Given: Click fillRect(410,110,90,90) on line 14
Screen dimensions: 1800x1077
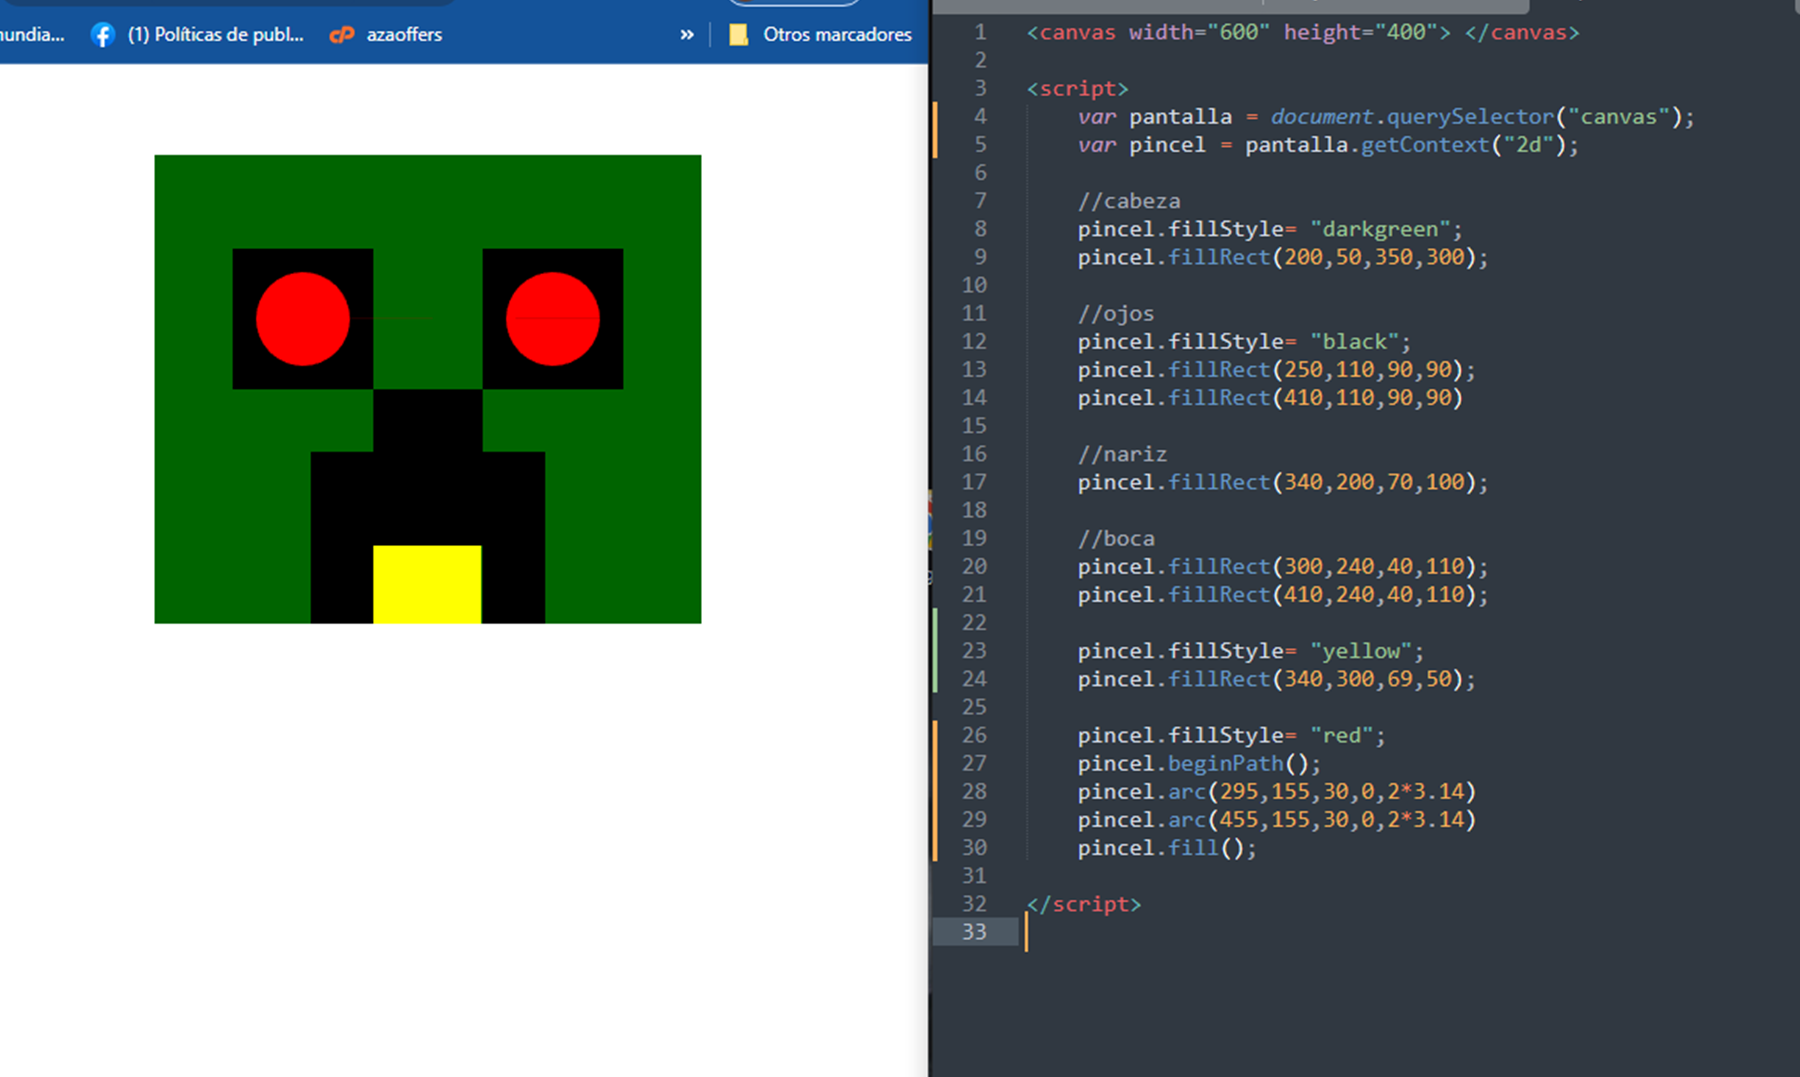Looking at the screenshot, I should [x=1316, y=398].
